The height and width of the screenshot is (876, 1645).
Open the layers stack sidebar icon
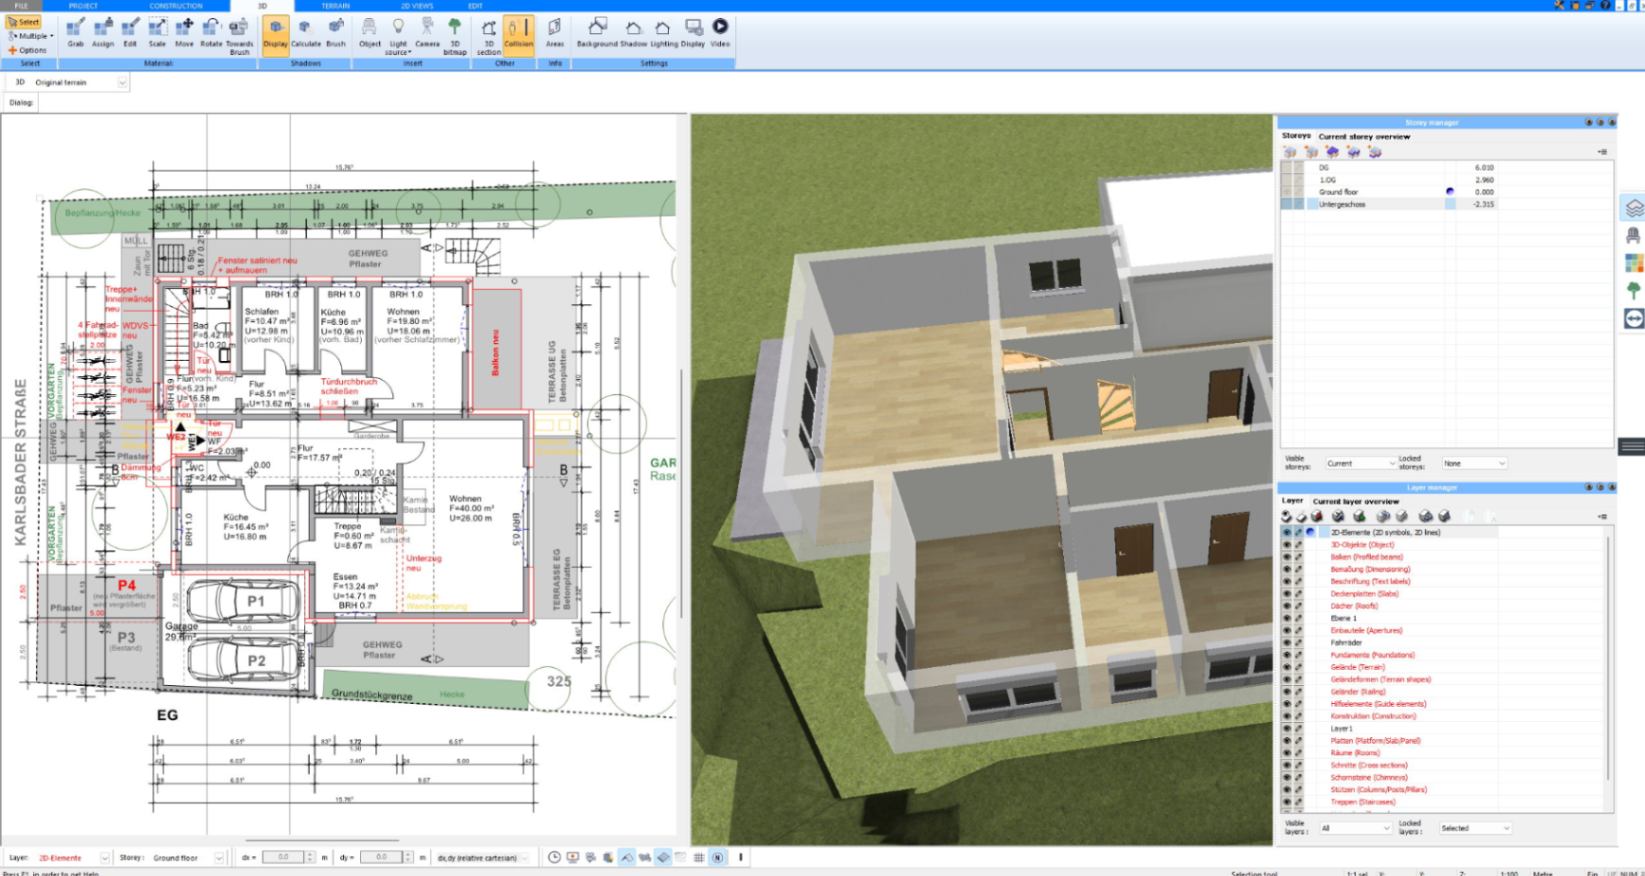tap(1633, 208)
